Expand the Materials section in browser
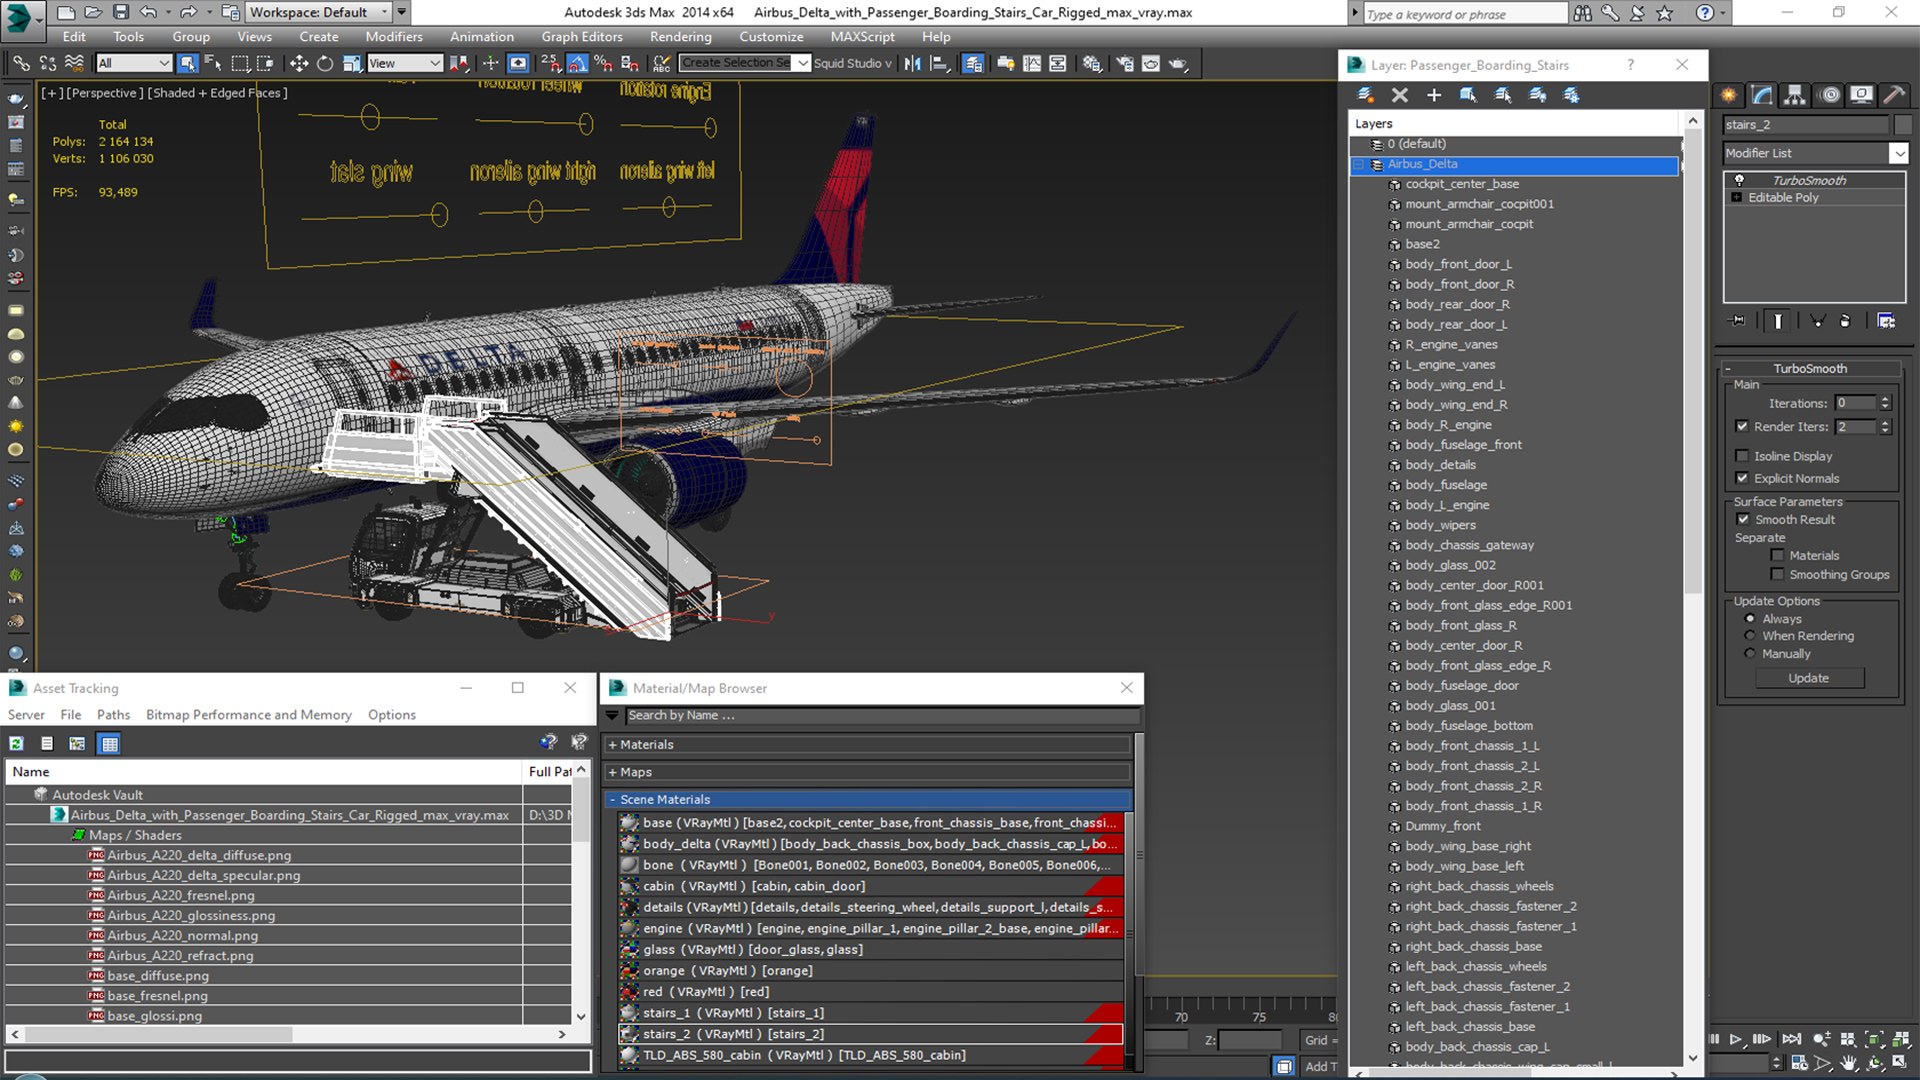1920x1080 pixels. pyautogui.click(x=612, y=745)
